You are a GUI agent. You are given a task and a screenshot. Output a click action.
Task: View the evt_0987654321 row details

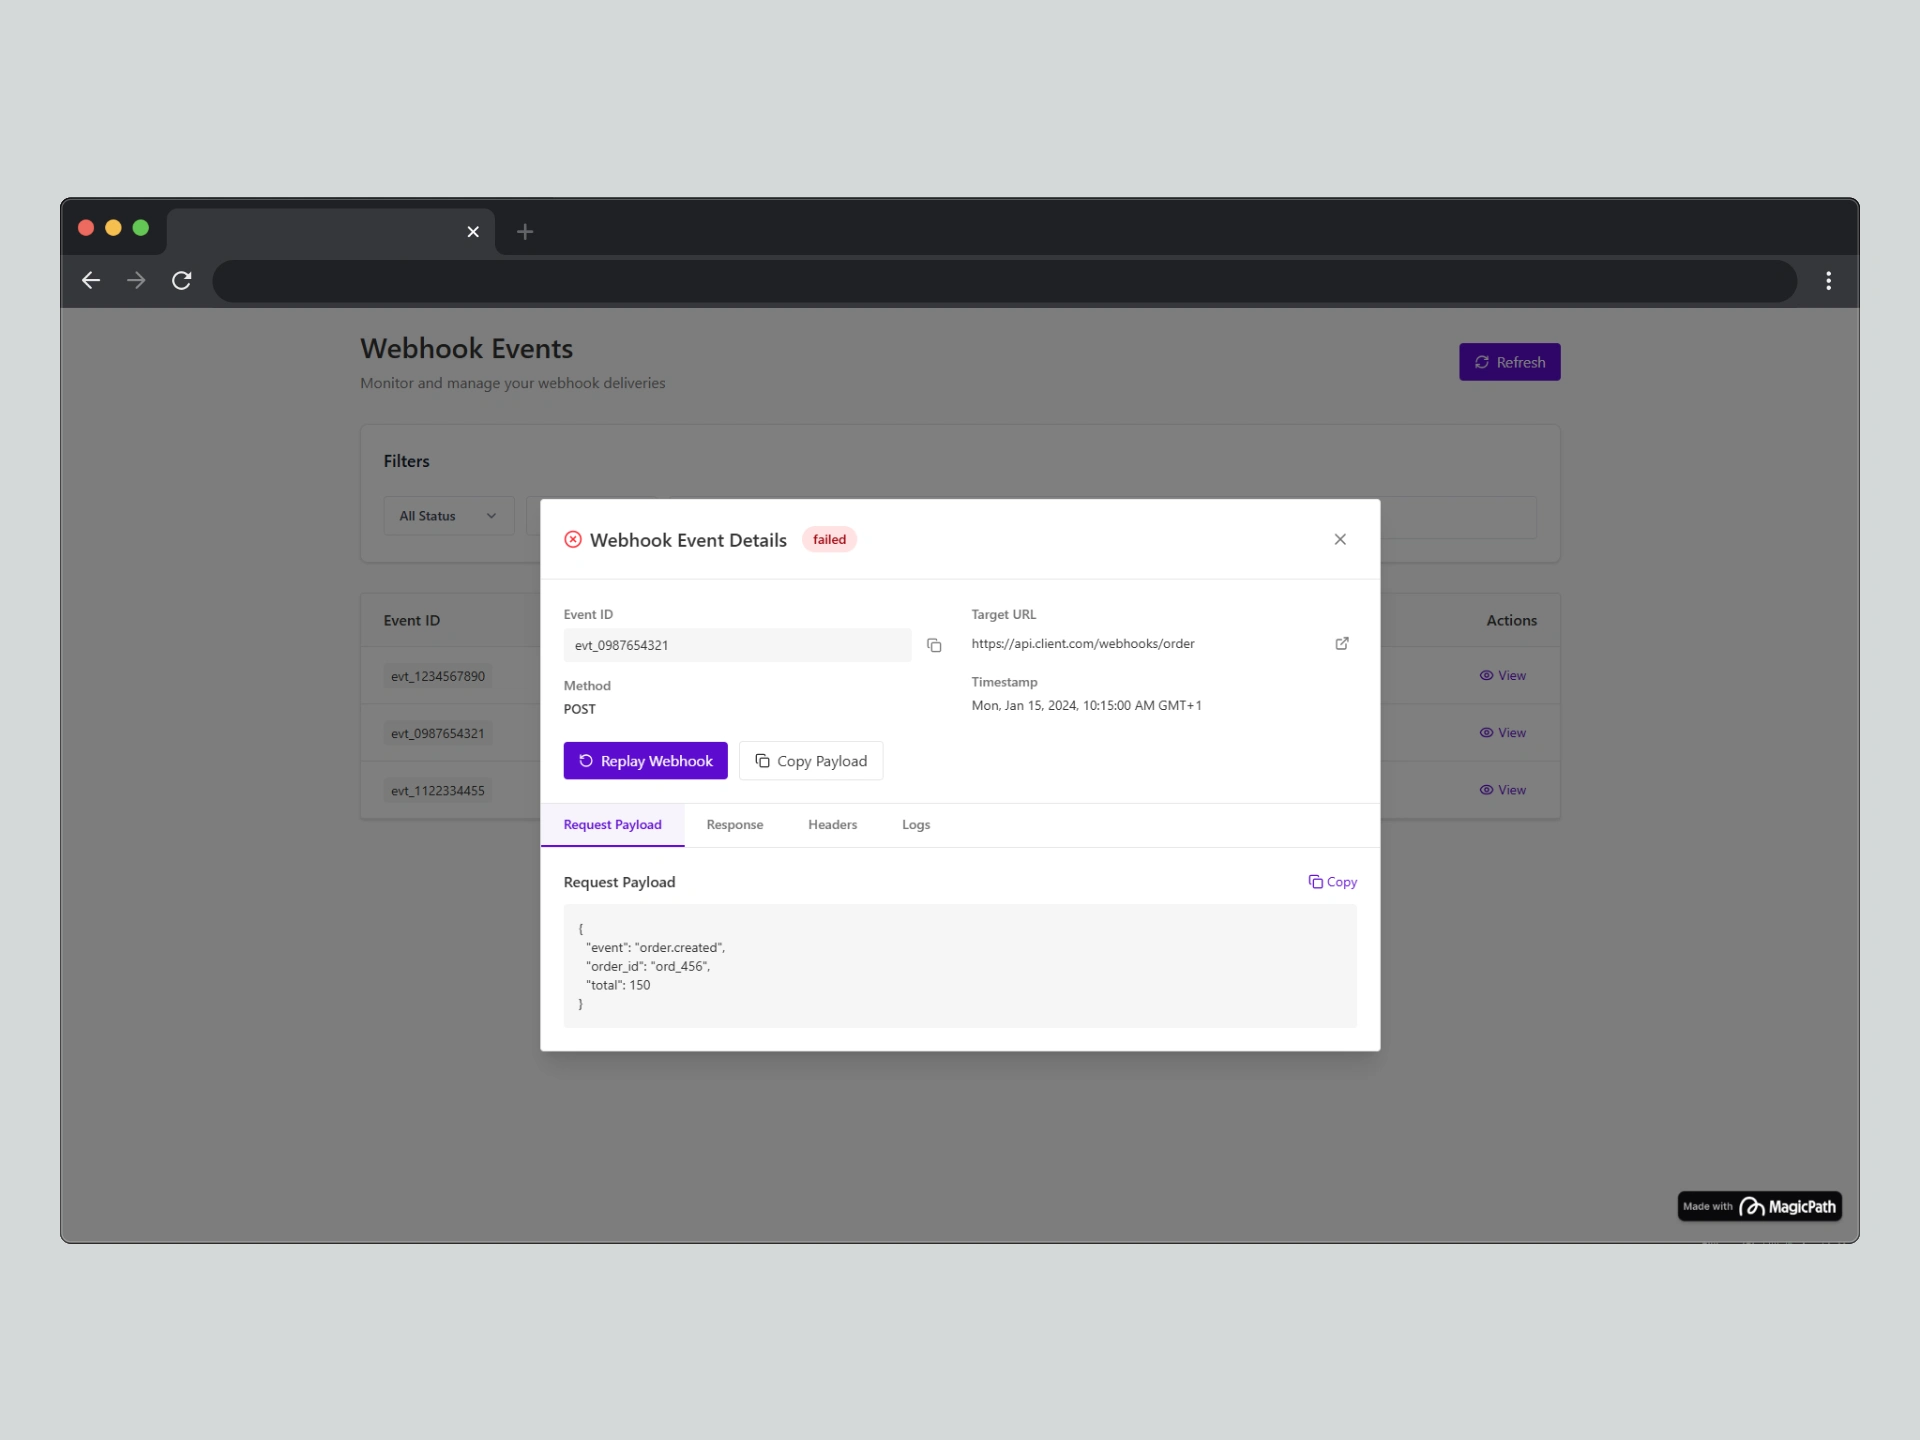coord(1502,732)
